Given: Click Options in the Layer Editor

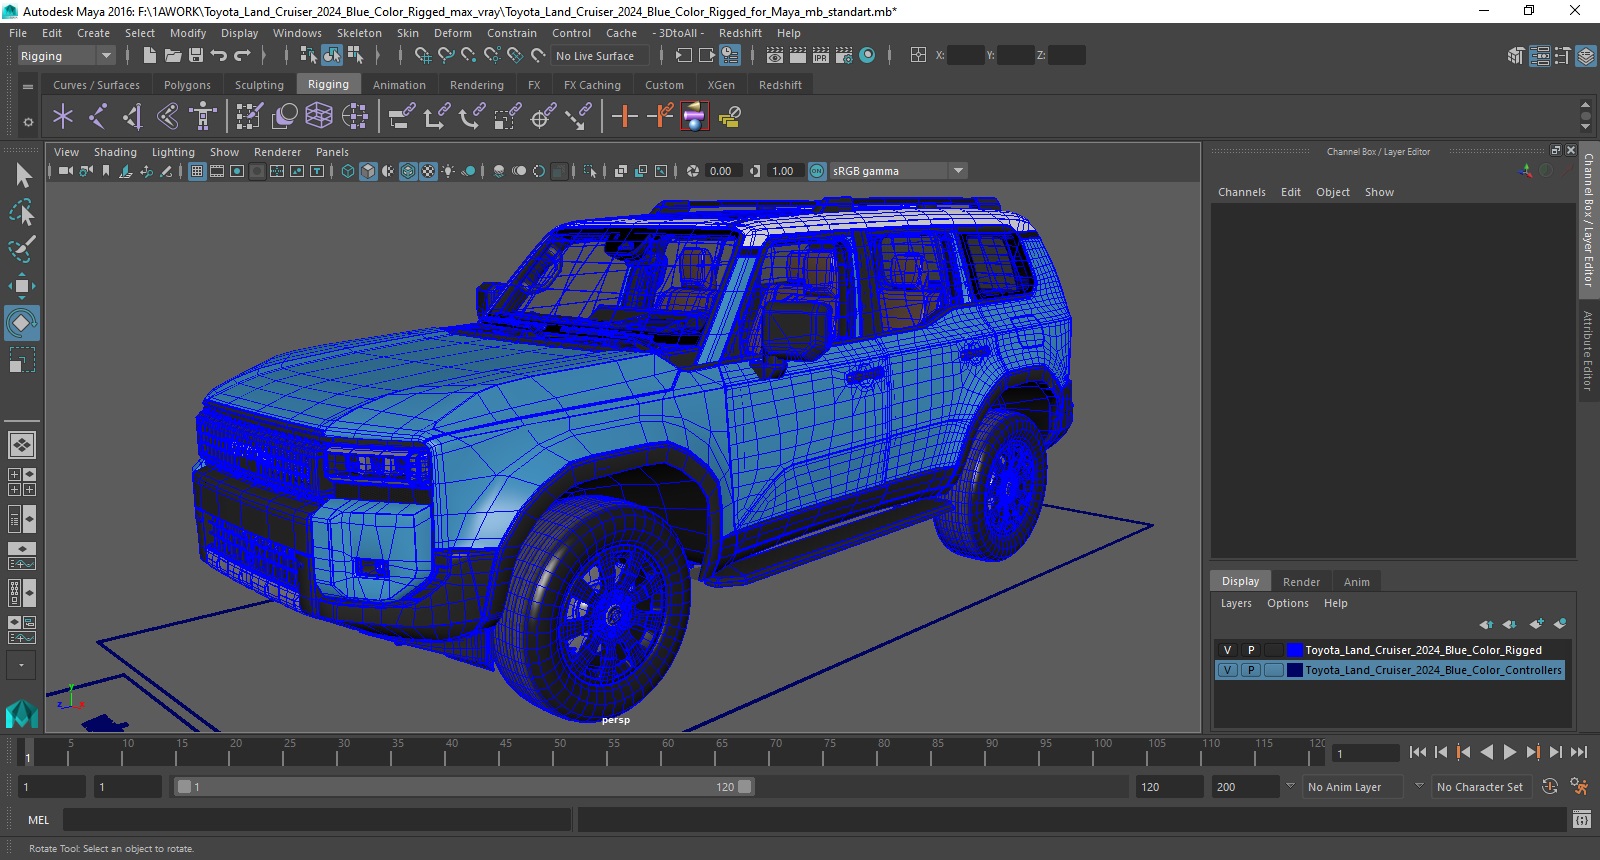Looking at the screenshot, I should (1288, 603).
